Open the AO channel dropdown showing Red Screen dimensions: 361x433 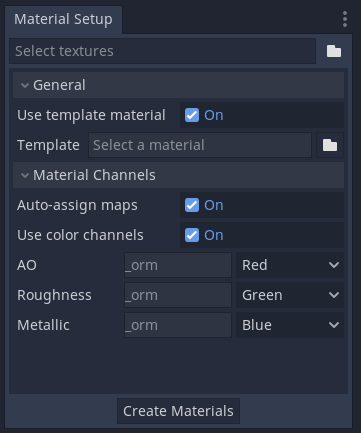(290, 265)
